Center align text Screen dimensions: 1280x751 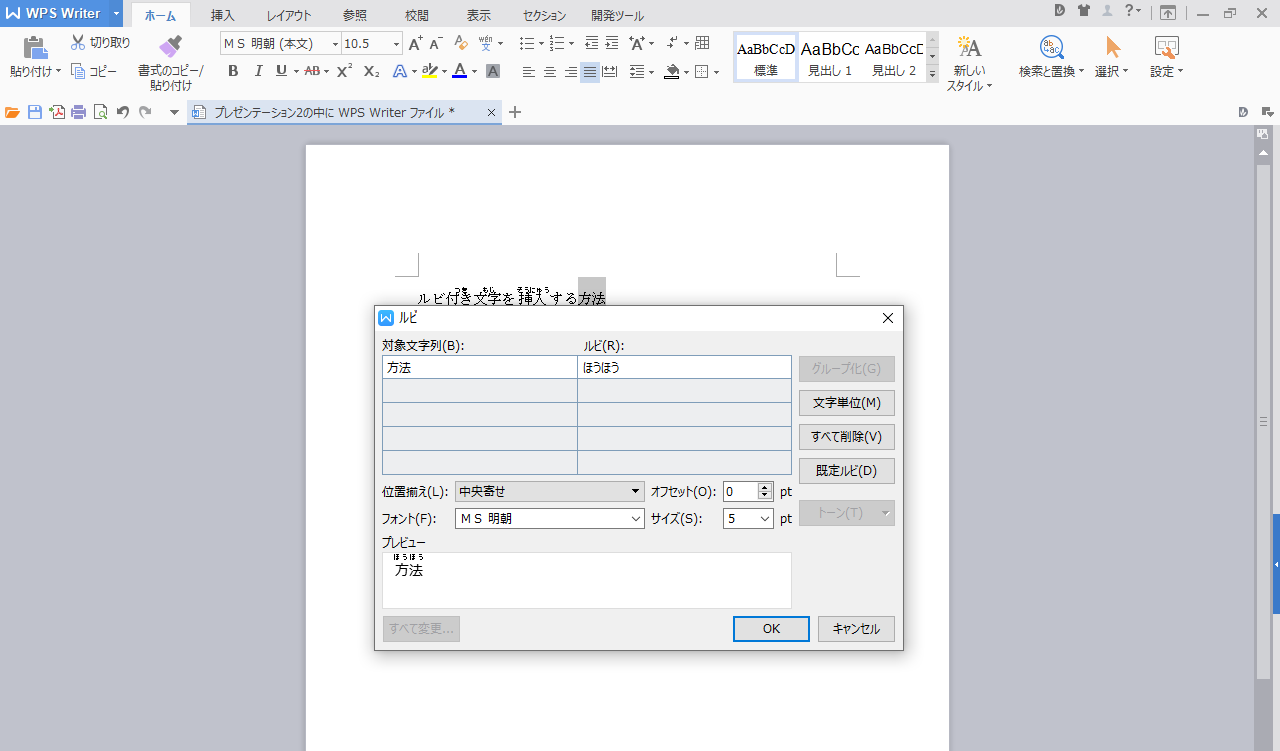(x=550, y=72)
